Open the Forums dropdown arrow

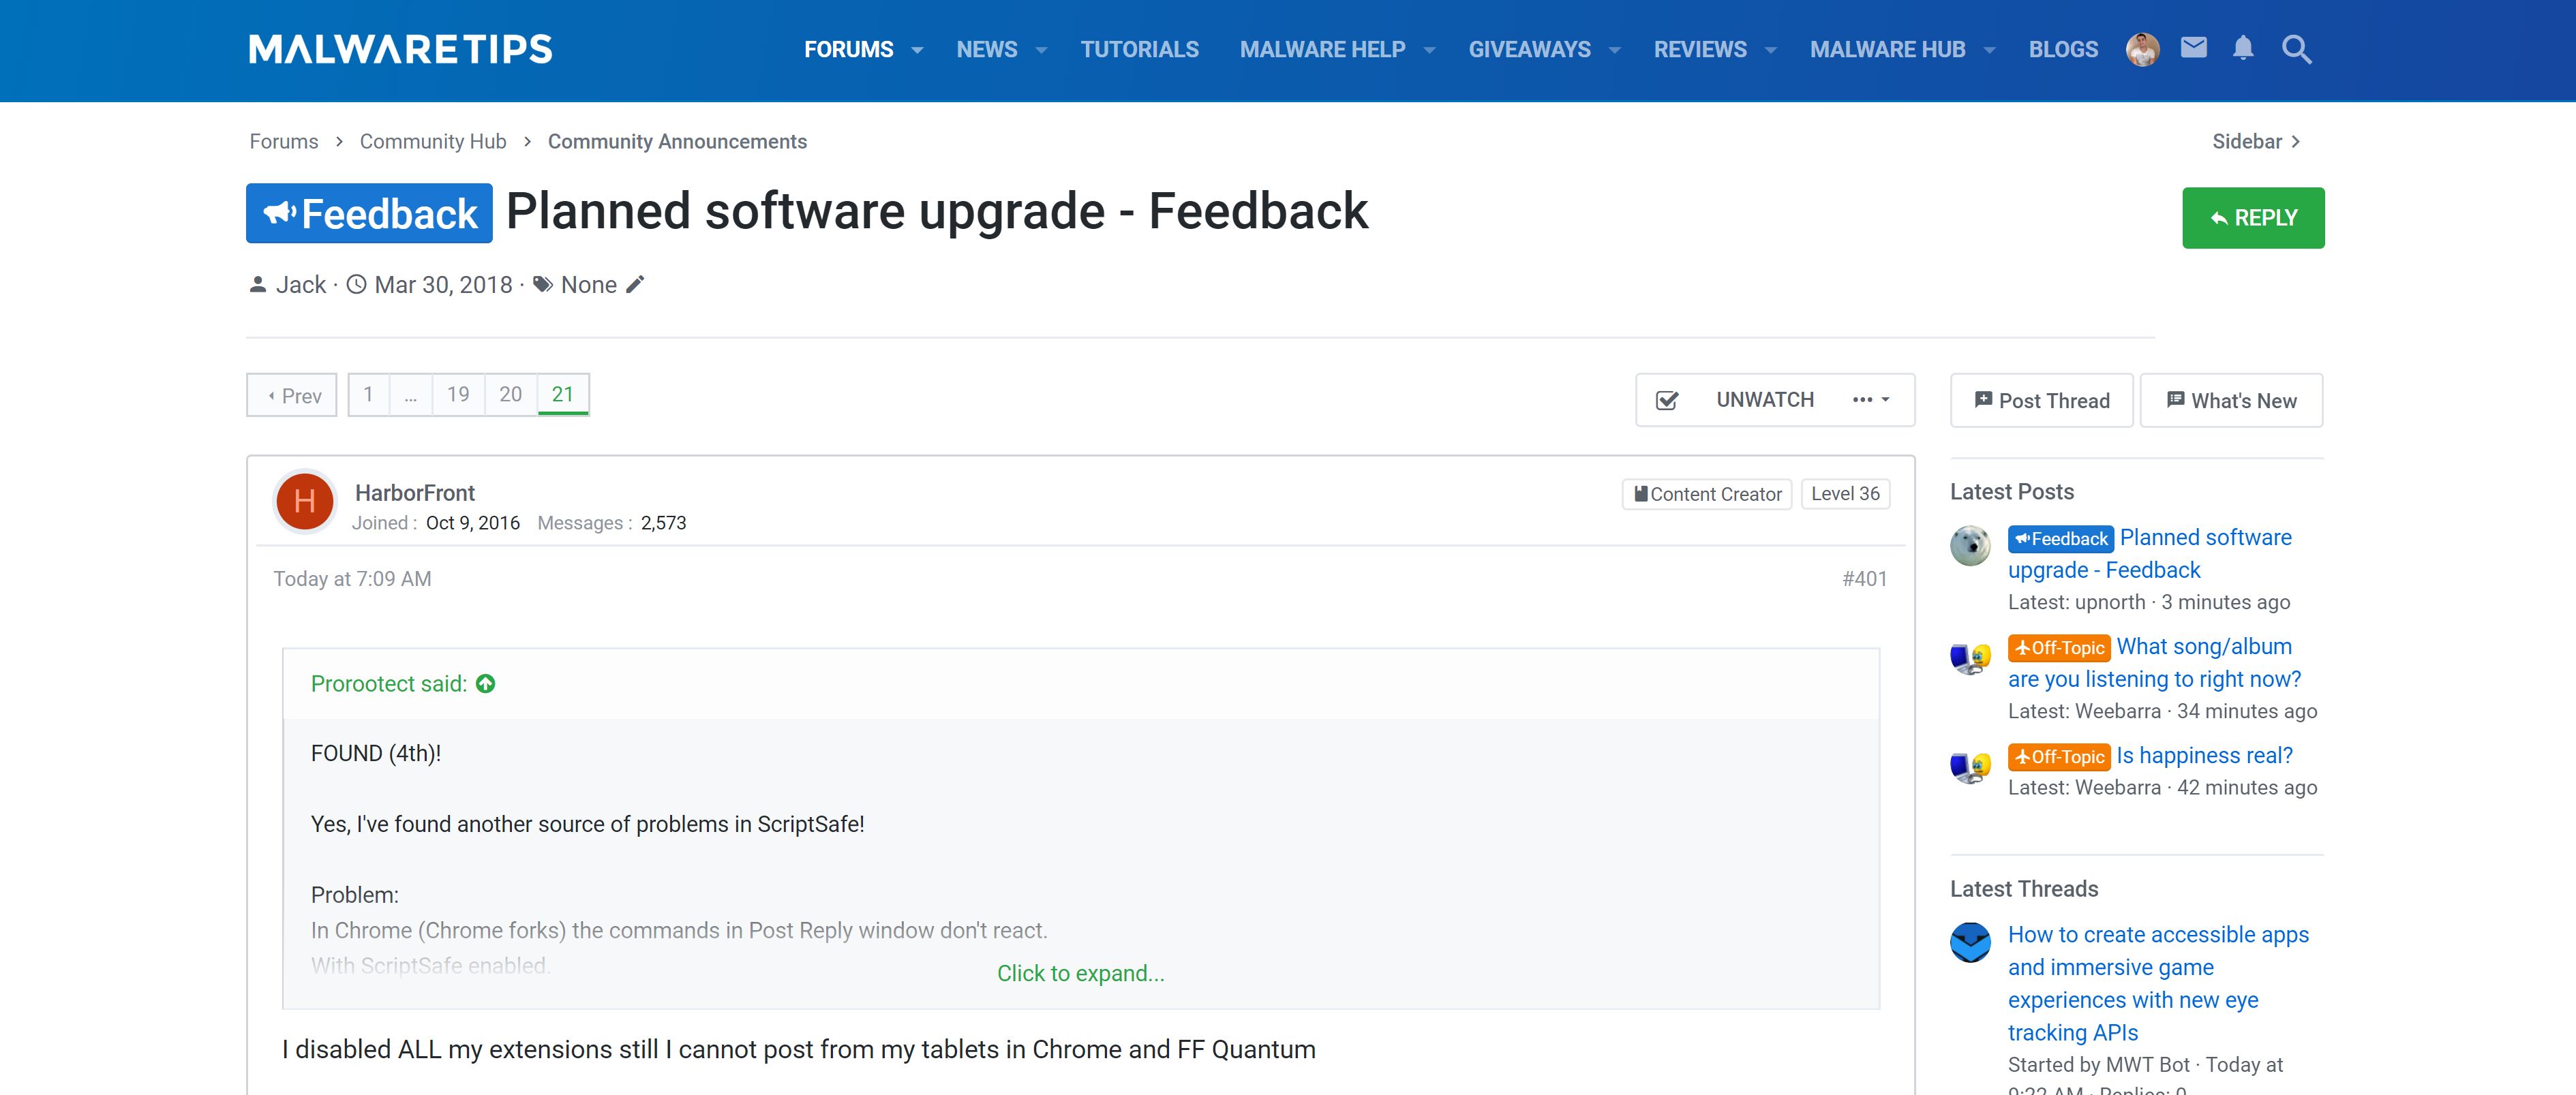tap(917, 50)
